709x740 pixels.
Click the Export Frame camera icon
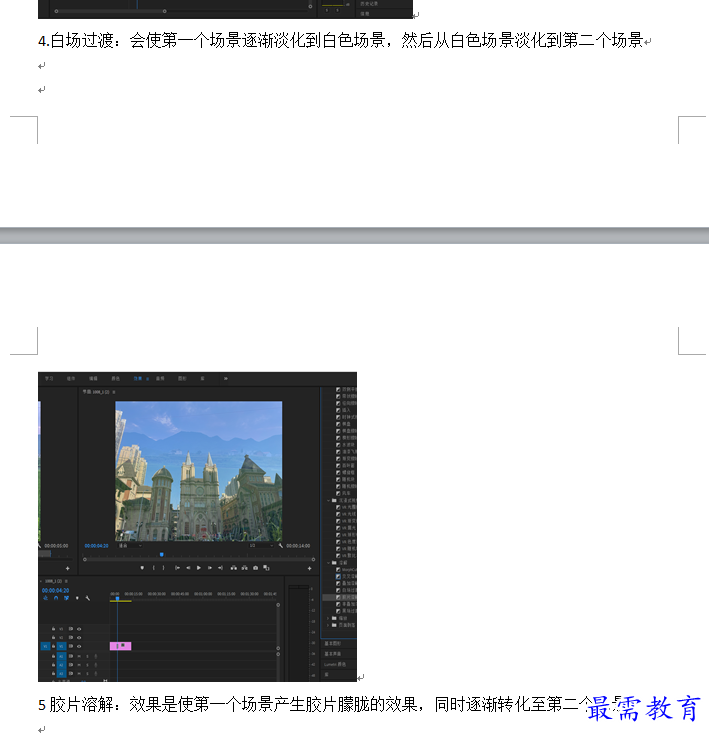(255, 568)
